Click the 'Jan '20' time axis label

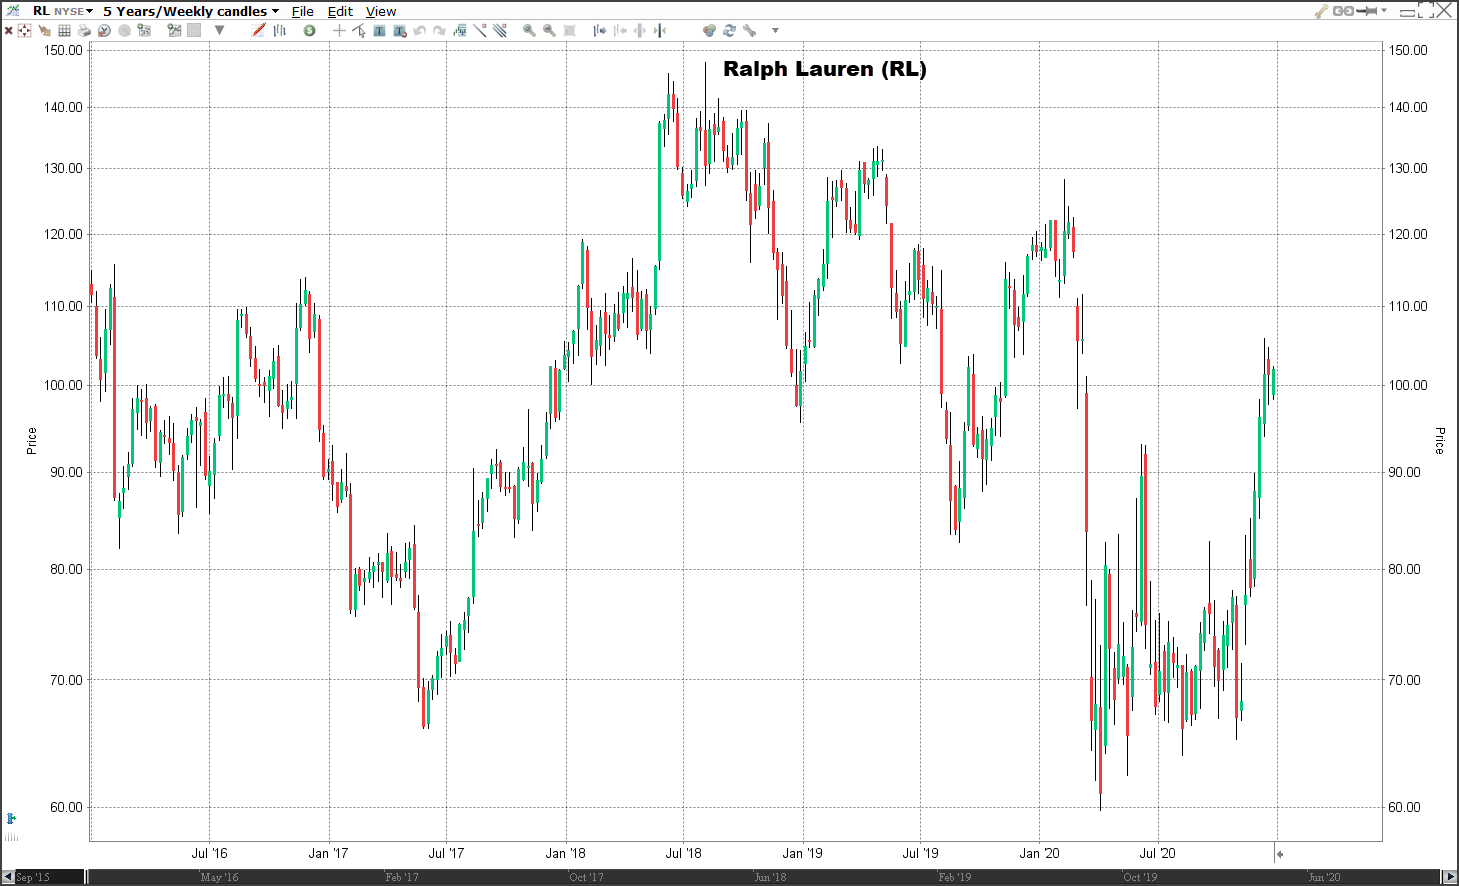coord(1039,853)
